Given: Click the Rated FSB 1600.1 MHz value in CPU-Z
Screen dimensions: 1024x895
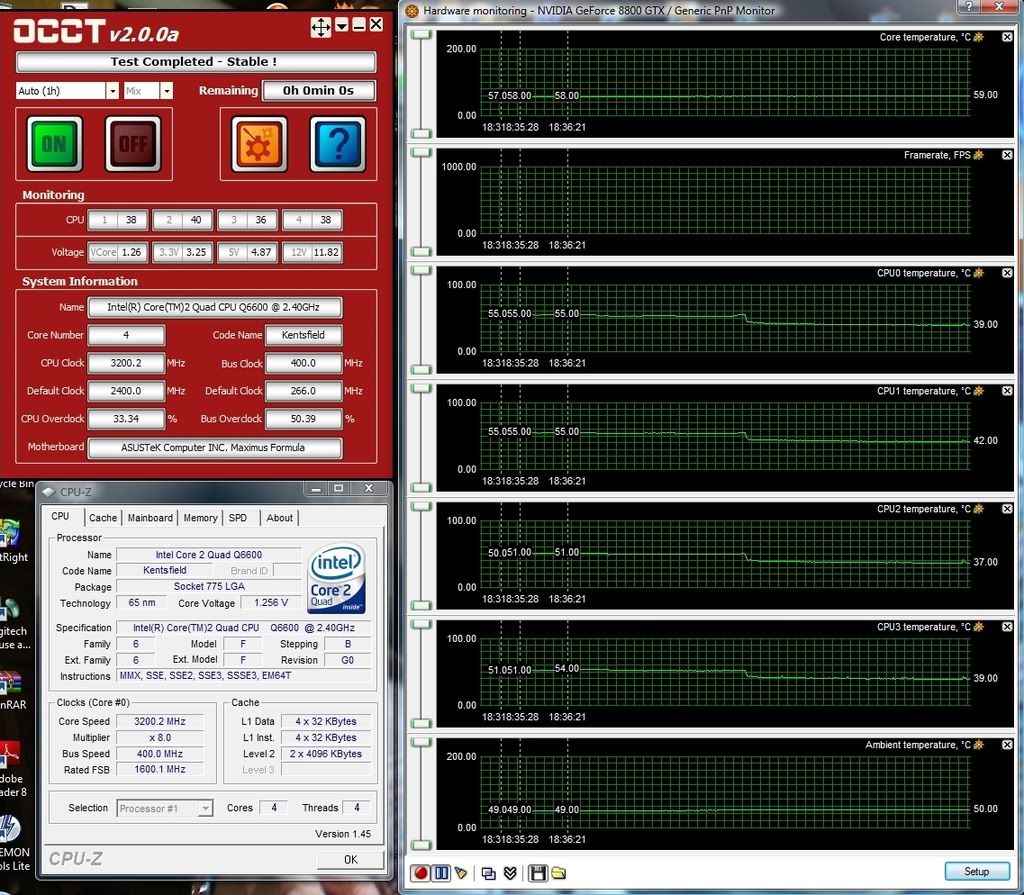Looking at the screenshot, I should tap(160, 770).
